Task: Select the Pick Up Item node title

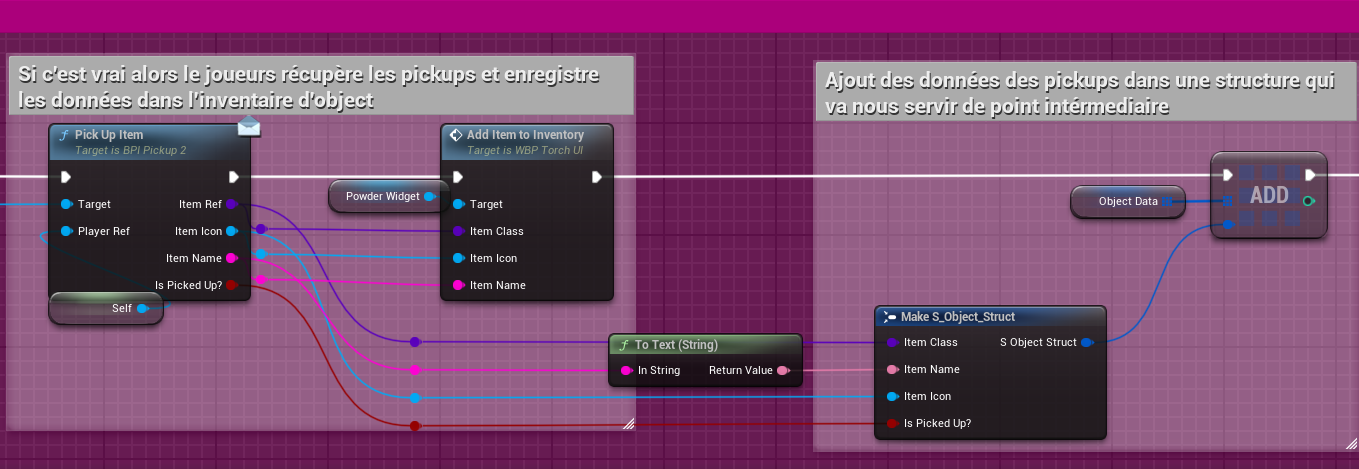Action: [x=109, y=135]
